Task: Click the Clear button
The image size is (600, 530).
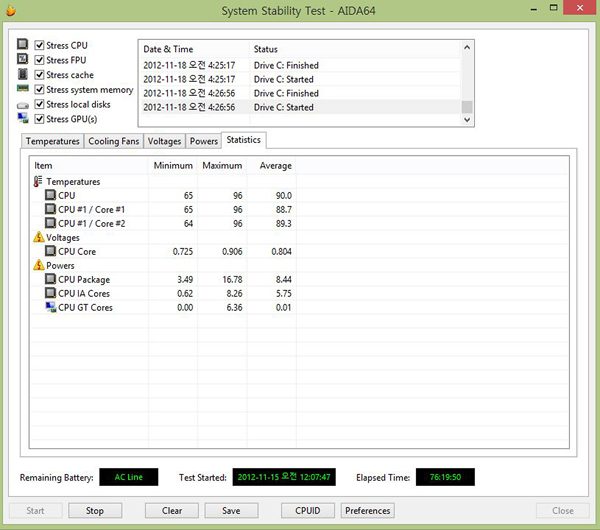Action: pos(172,510)
